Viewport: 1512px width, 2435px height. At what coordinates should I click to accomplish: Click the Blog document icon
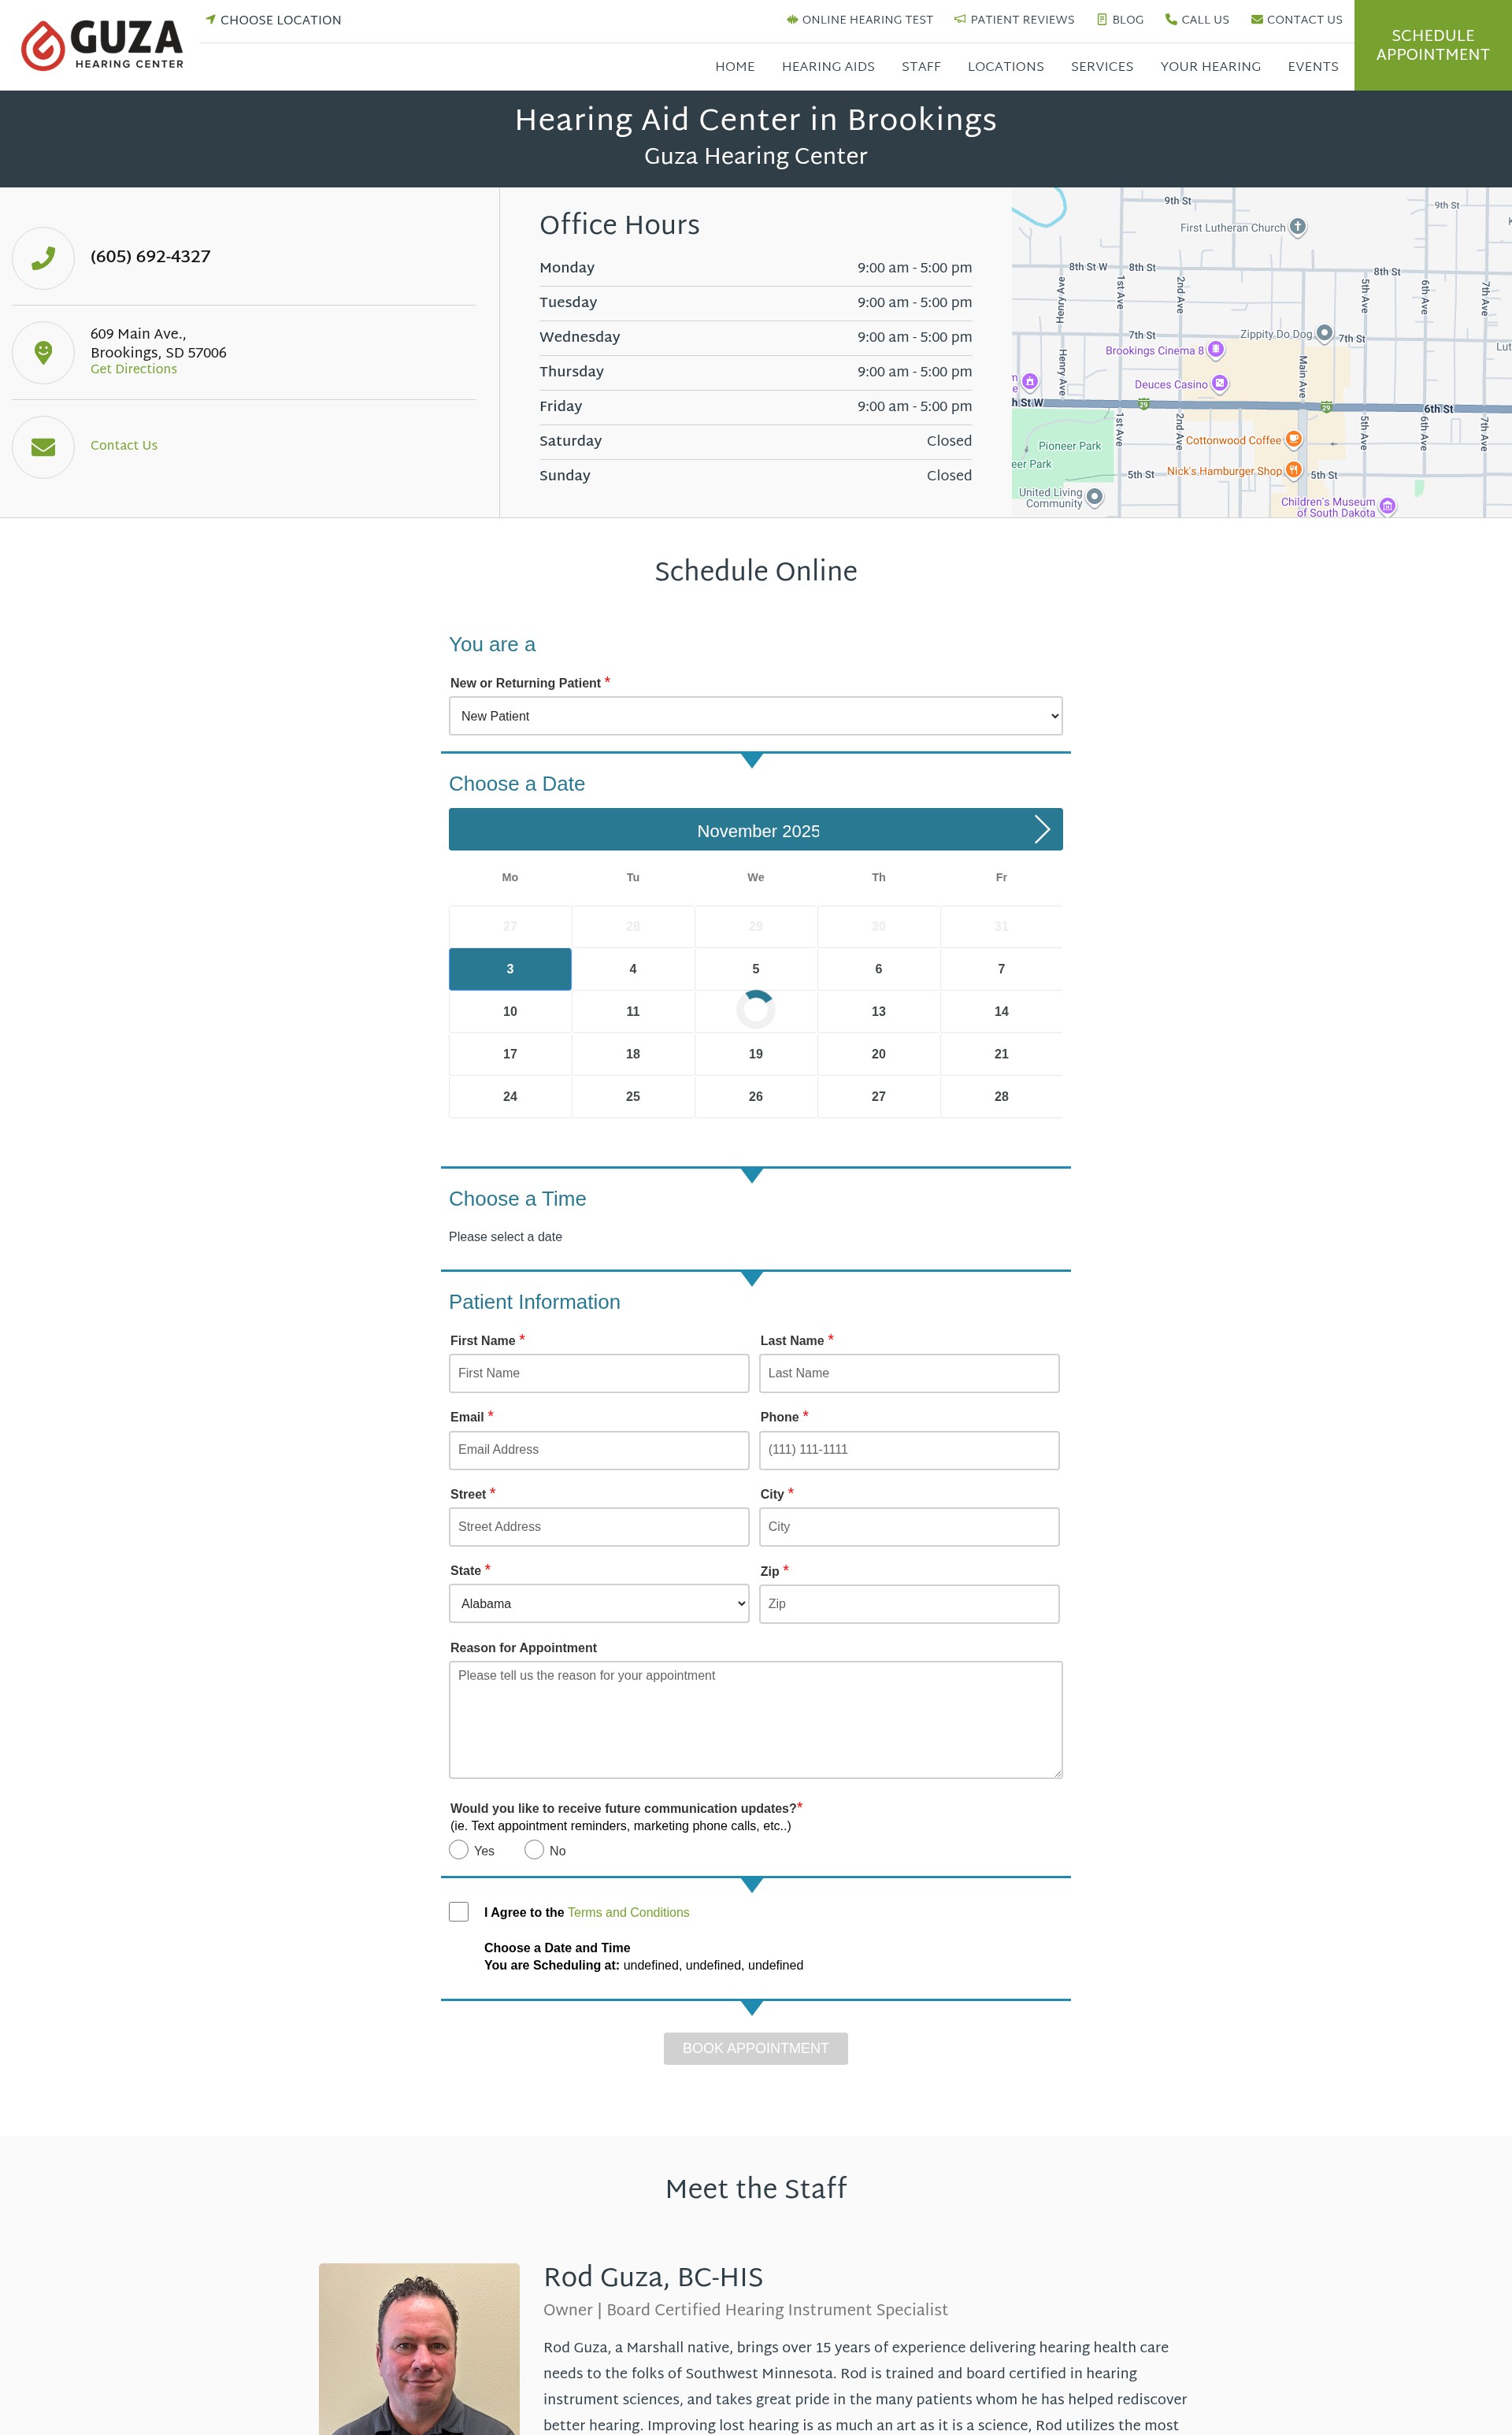1102,19
